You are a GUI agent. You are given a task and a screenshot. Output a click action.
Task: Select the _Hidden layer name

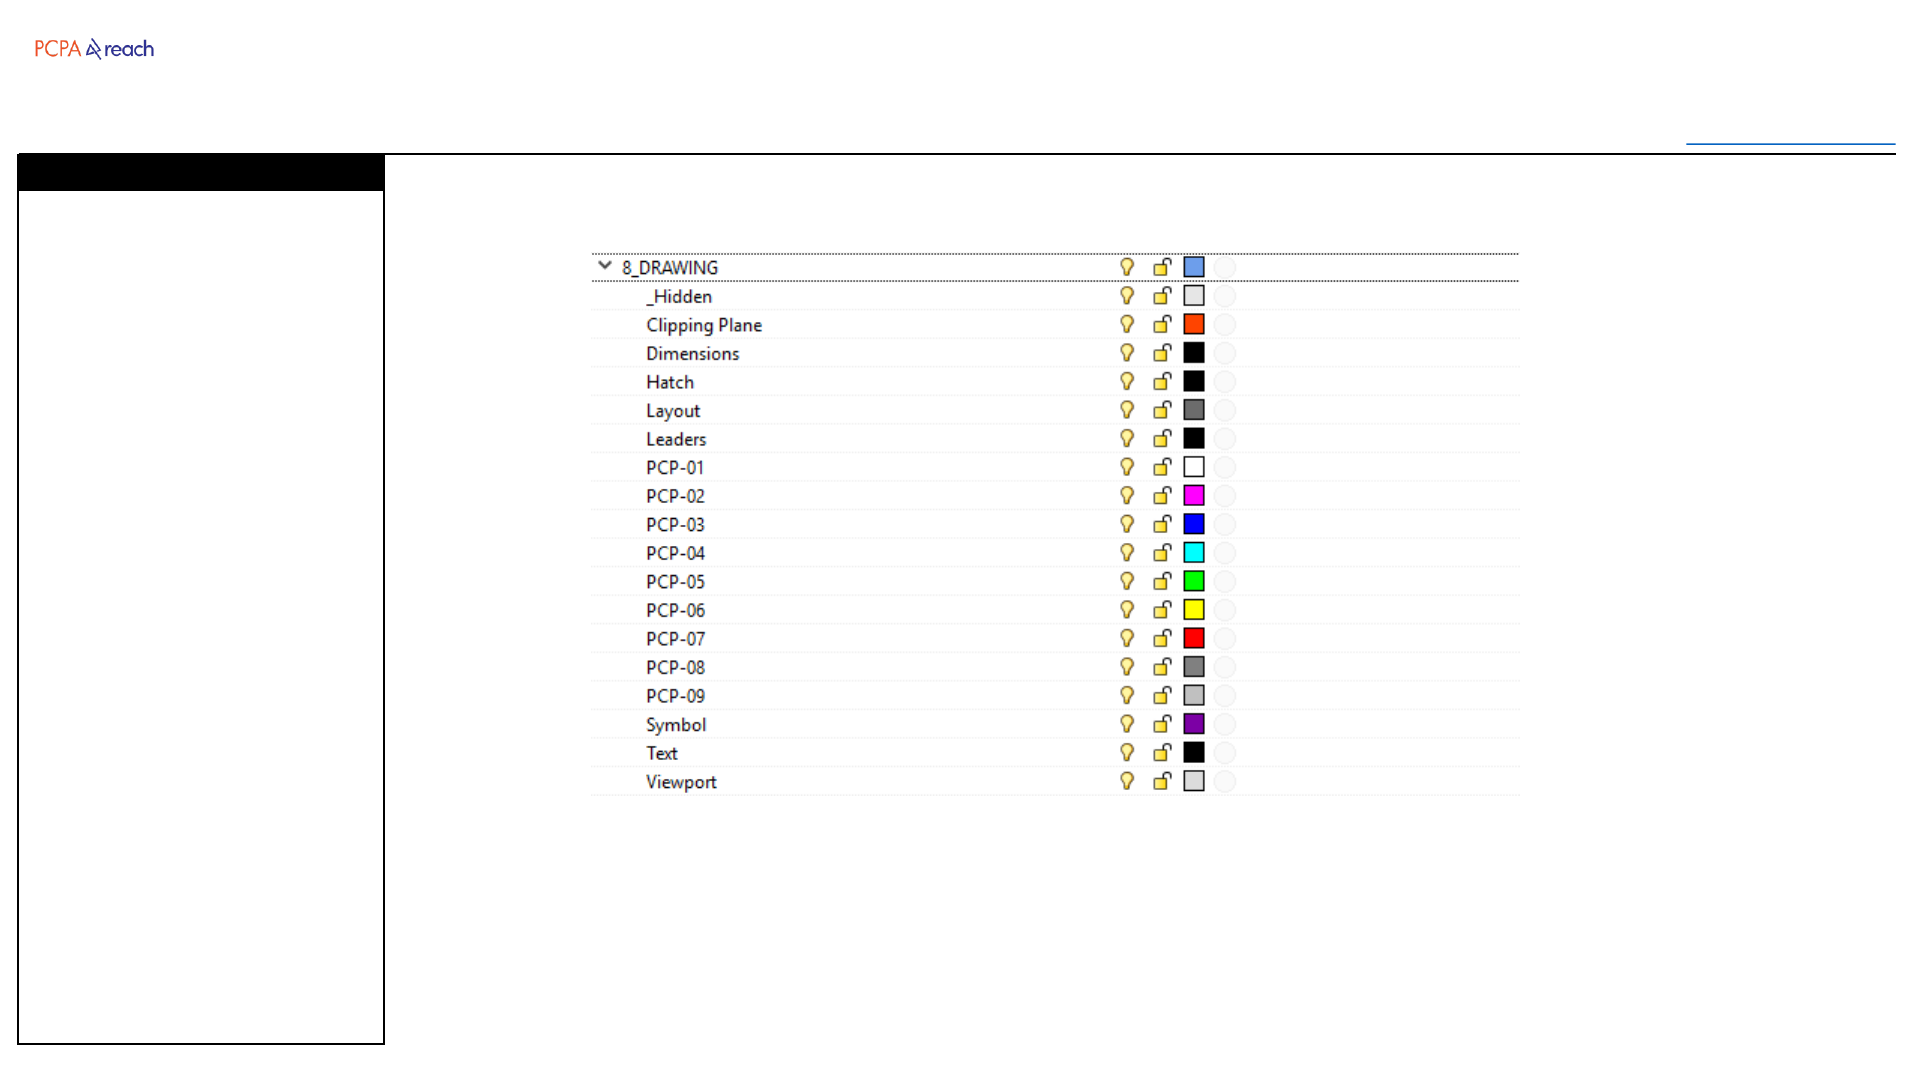[679, 296]
